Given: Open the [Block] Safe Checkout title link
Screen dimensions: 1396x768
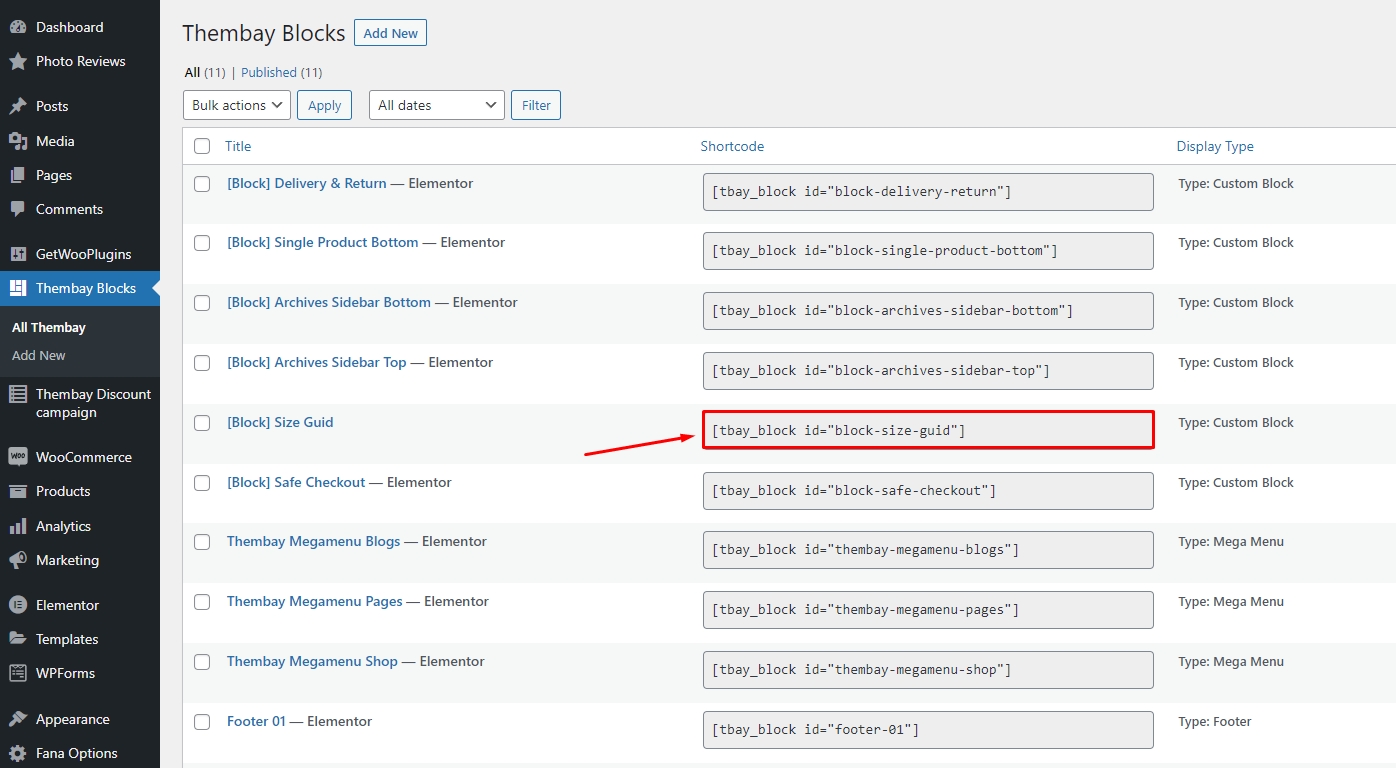Looking at the screenshot, I should (296, 482).
